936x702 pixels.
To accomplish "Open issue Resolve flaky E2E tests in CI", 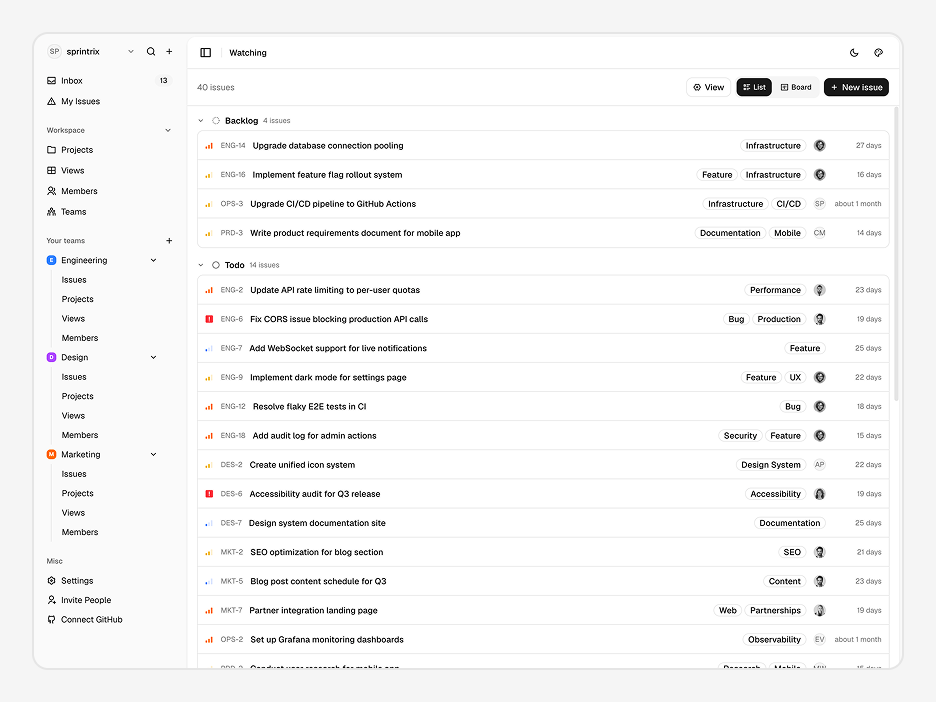I will (x=309, y=407).
